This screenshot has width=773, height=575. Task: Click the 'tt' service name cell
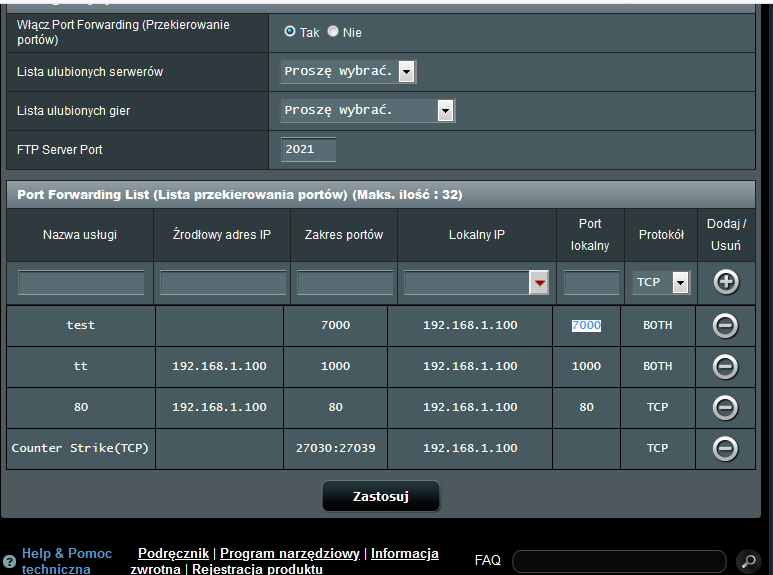click(81, 366)
